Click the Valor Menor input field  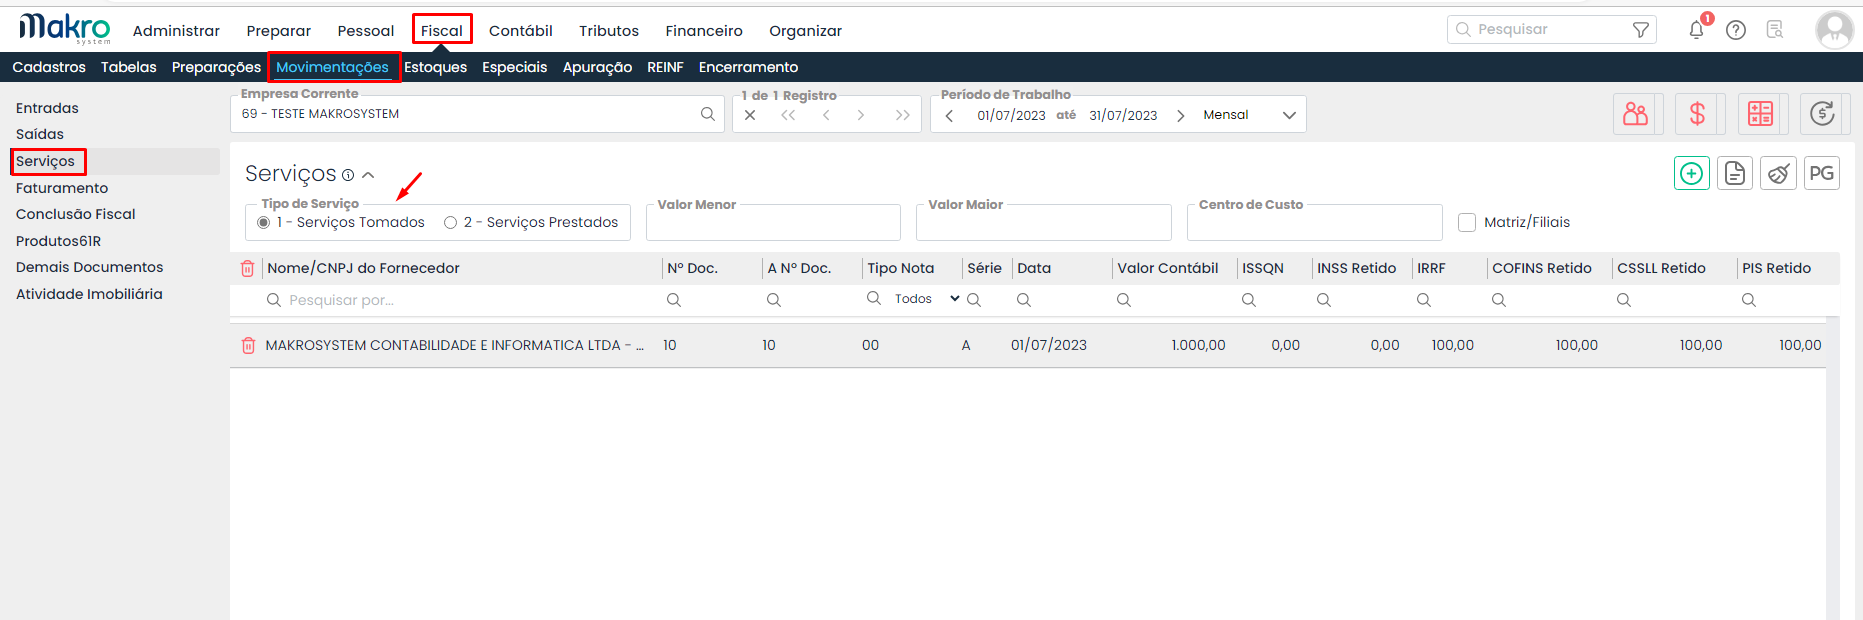click(x=773, y=222)
